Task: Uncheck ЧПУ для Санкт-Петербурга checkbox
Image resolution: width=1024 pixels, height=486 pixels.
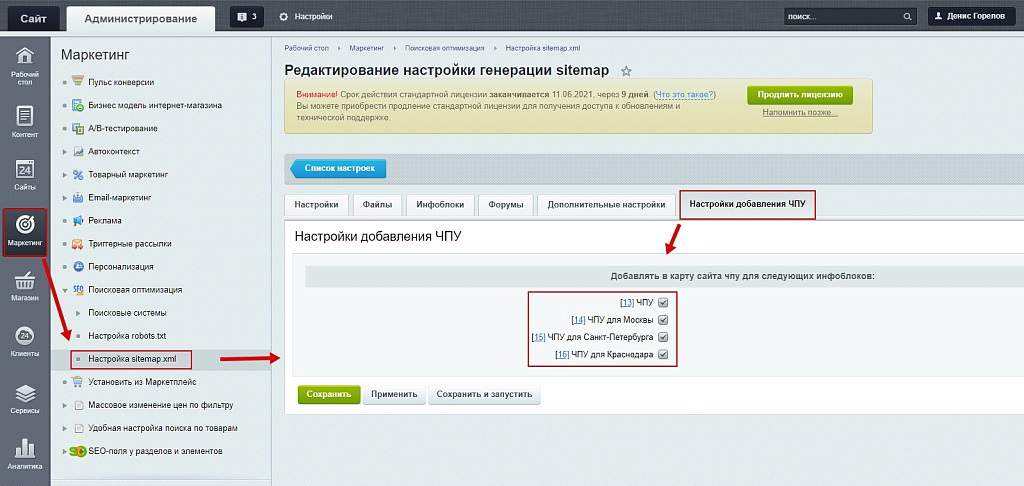Action: 663,337
